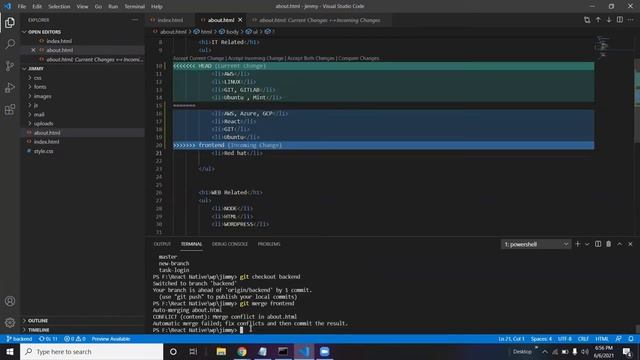This screenshot has width=640, height=360.
Task: Split the terminal panel
Action: pyautogui.click(x=598, y=244)
